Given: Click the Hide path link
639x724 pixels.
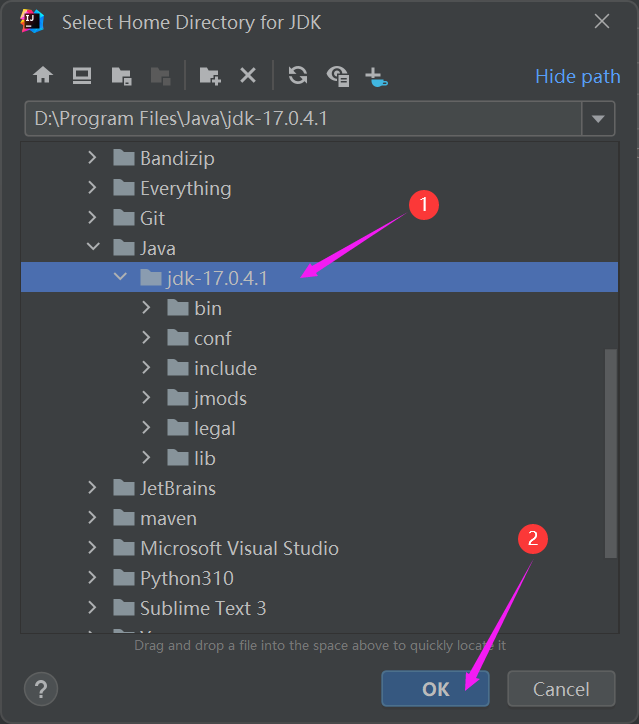Looking at the screenshot, I should point(578,76).
